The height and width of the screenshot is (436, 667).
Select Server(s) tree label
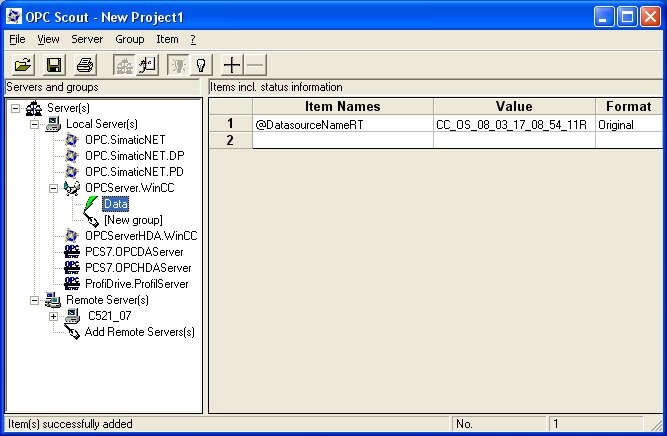[68, 108]
